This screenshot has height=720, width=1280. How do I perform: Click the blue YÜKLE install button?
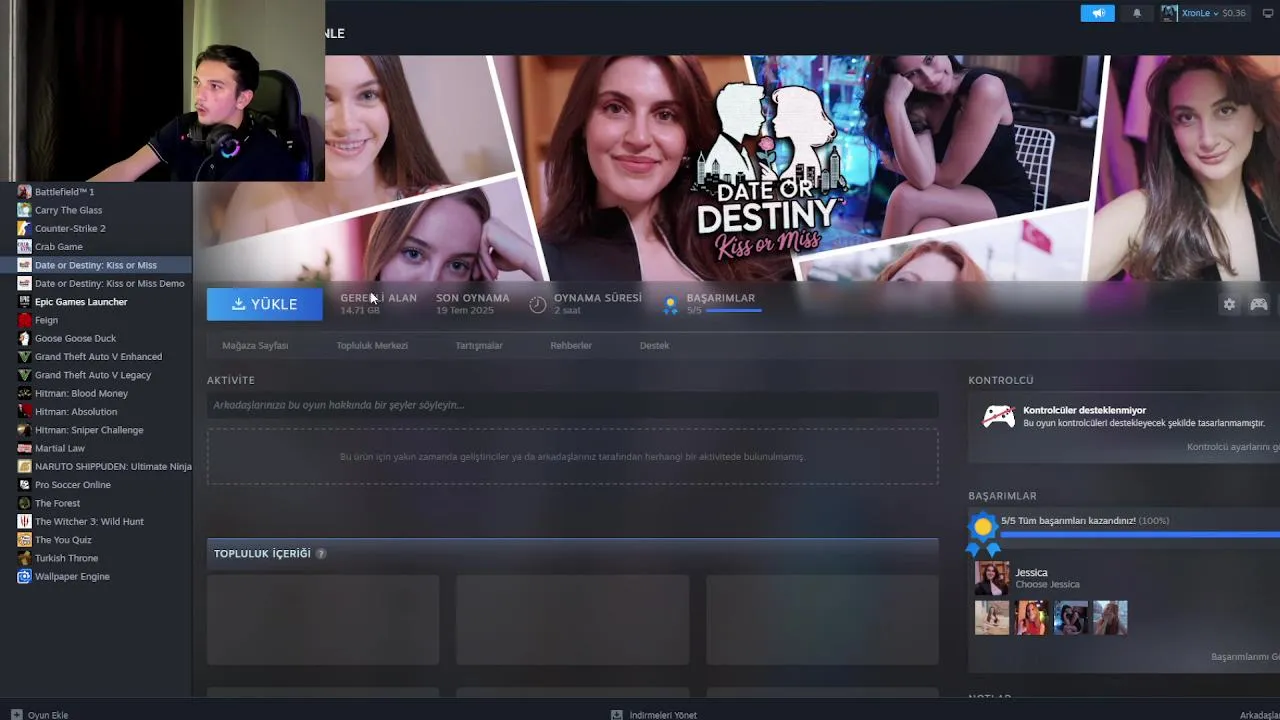point(265,304)
